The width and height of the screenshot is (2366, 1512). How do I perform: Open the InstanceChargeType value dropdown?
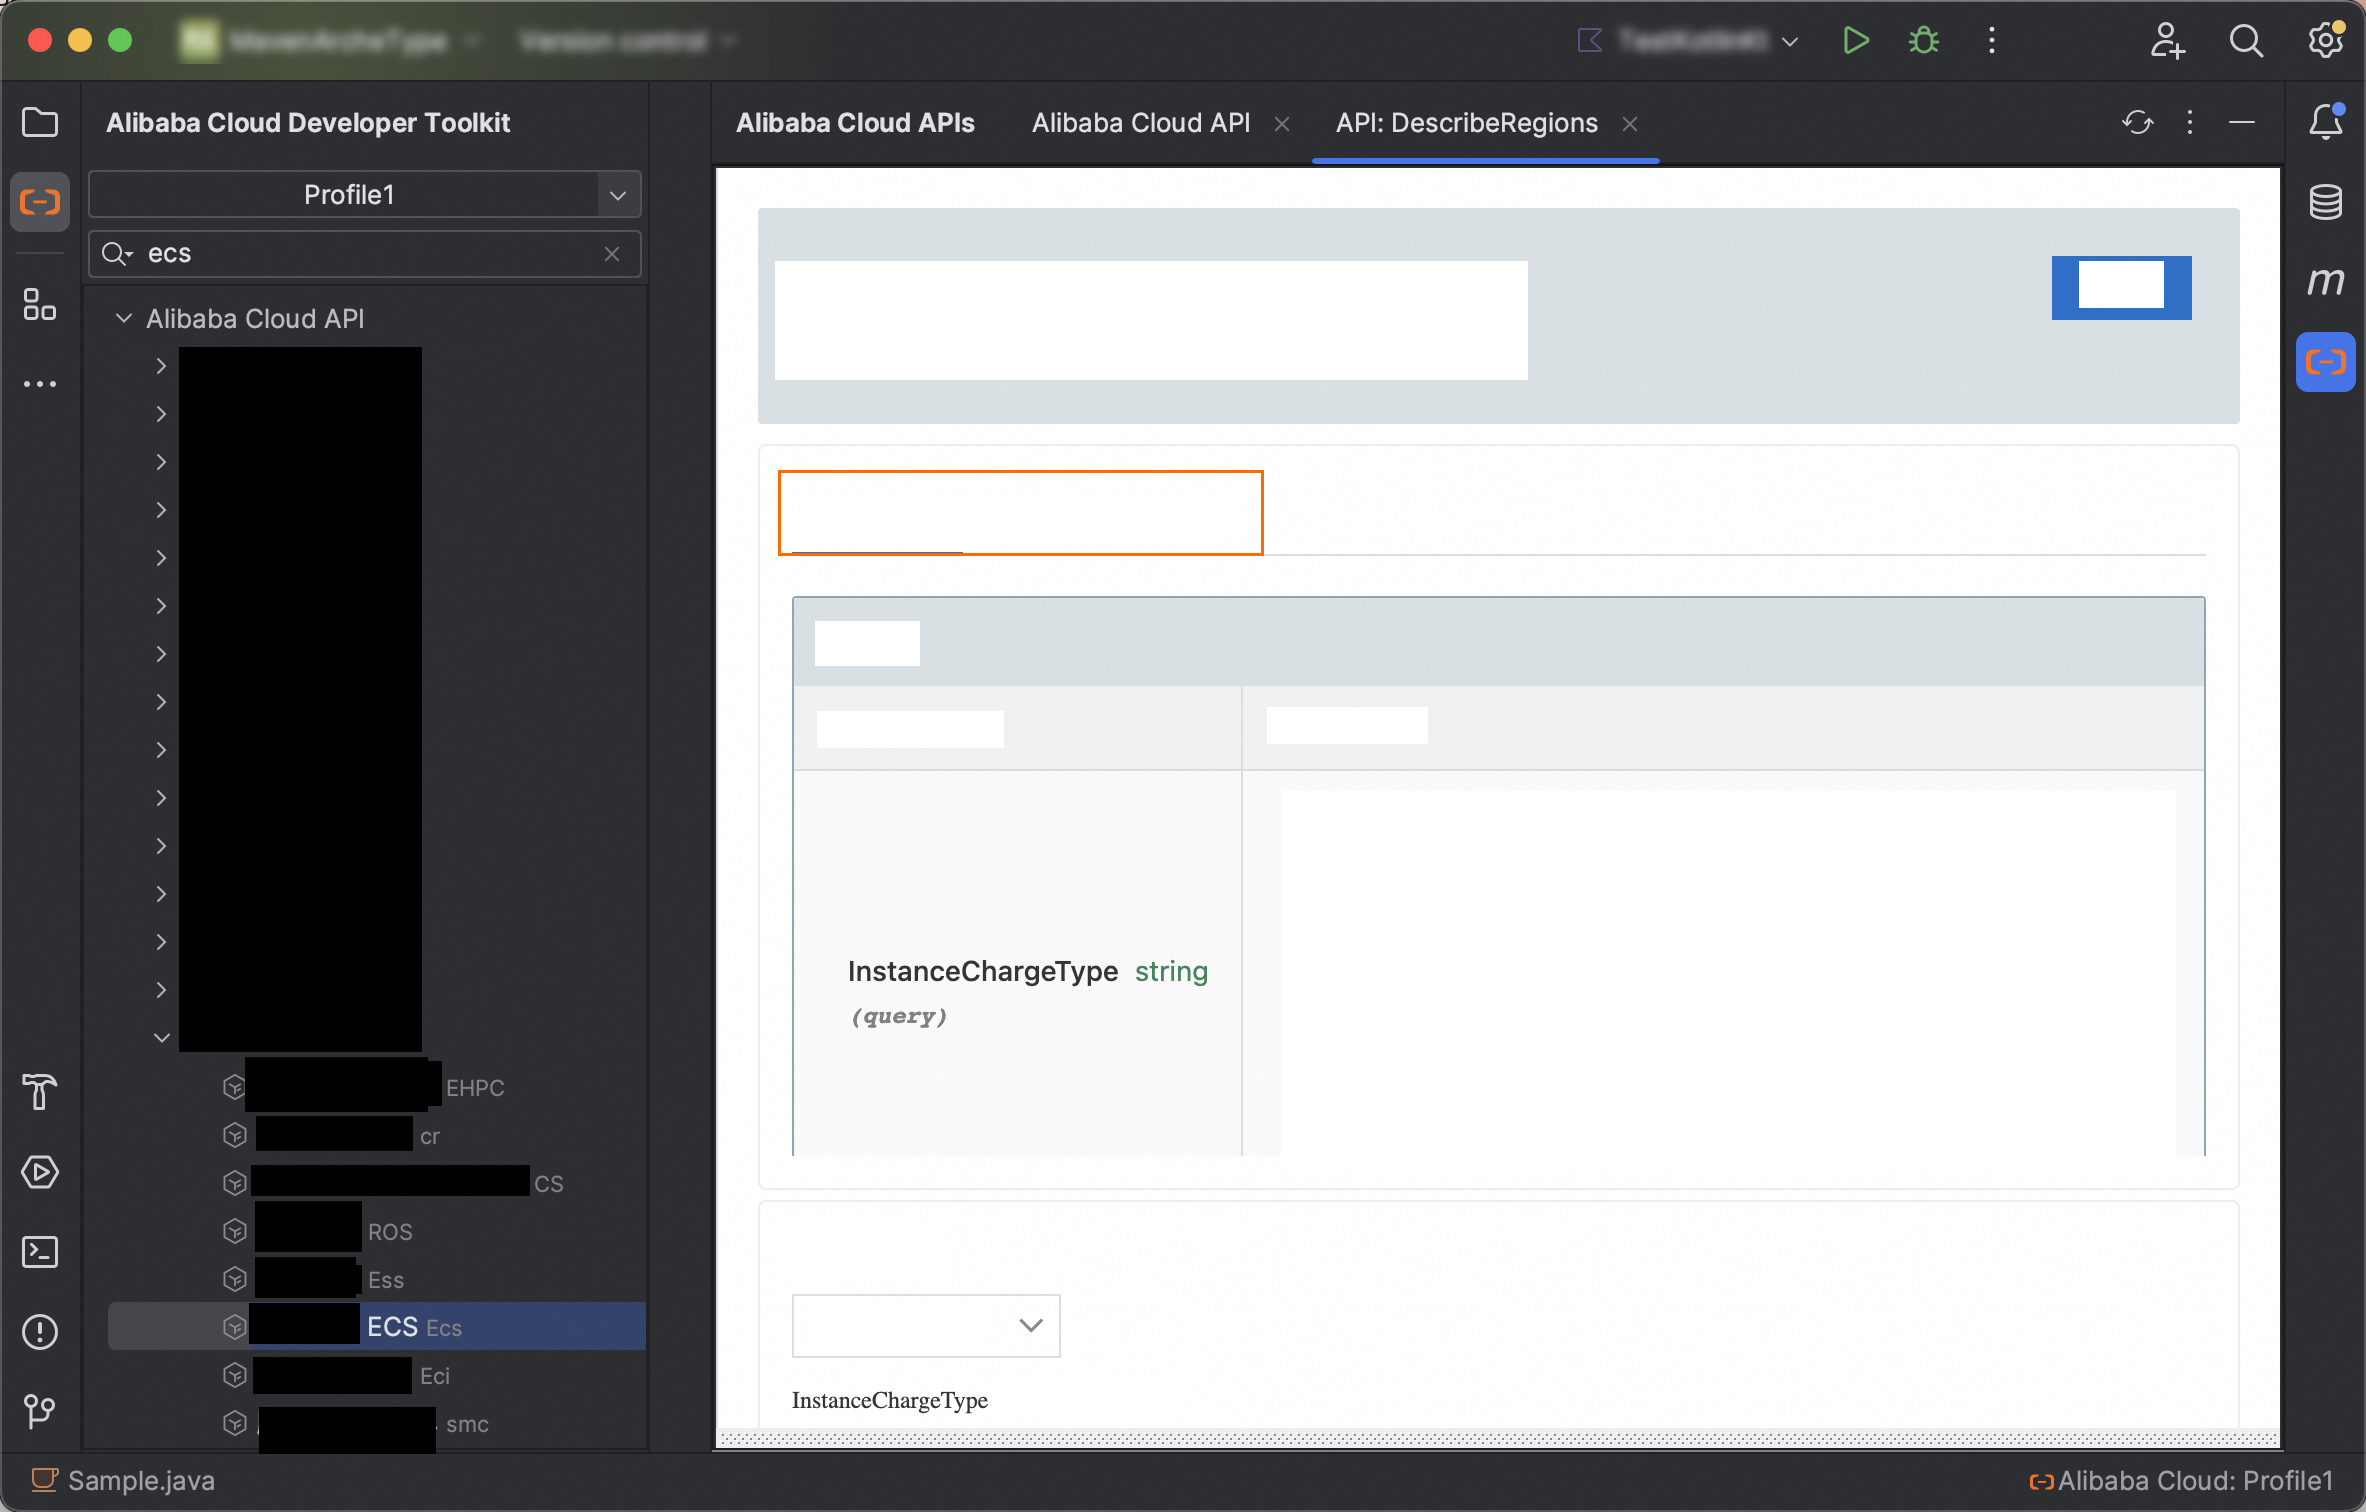[x=926, y=1326]
